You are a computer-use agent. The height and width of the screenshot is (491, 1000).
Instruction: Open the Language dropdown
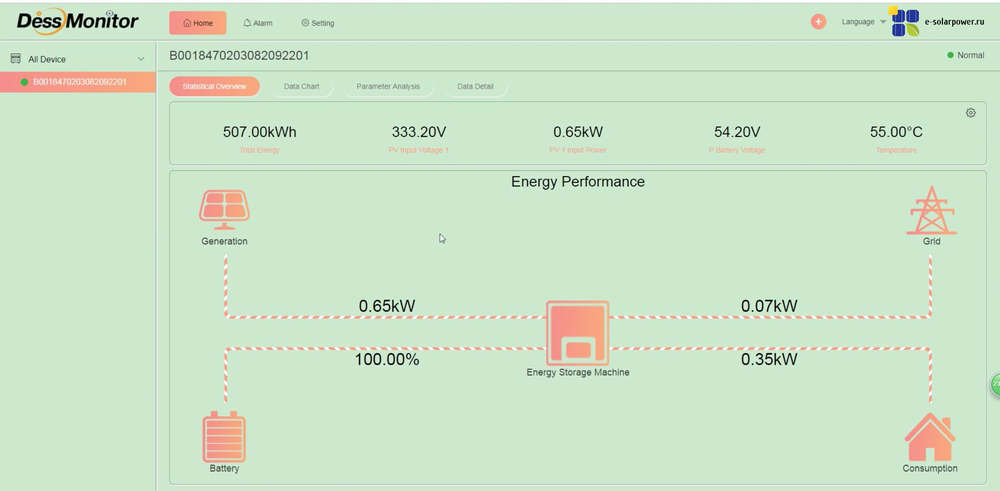863,22
